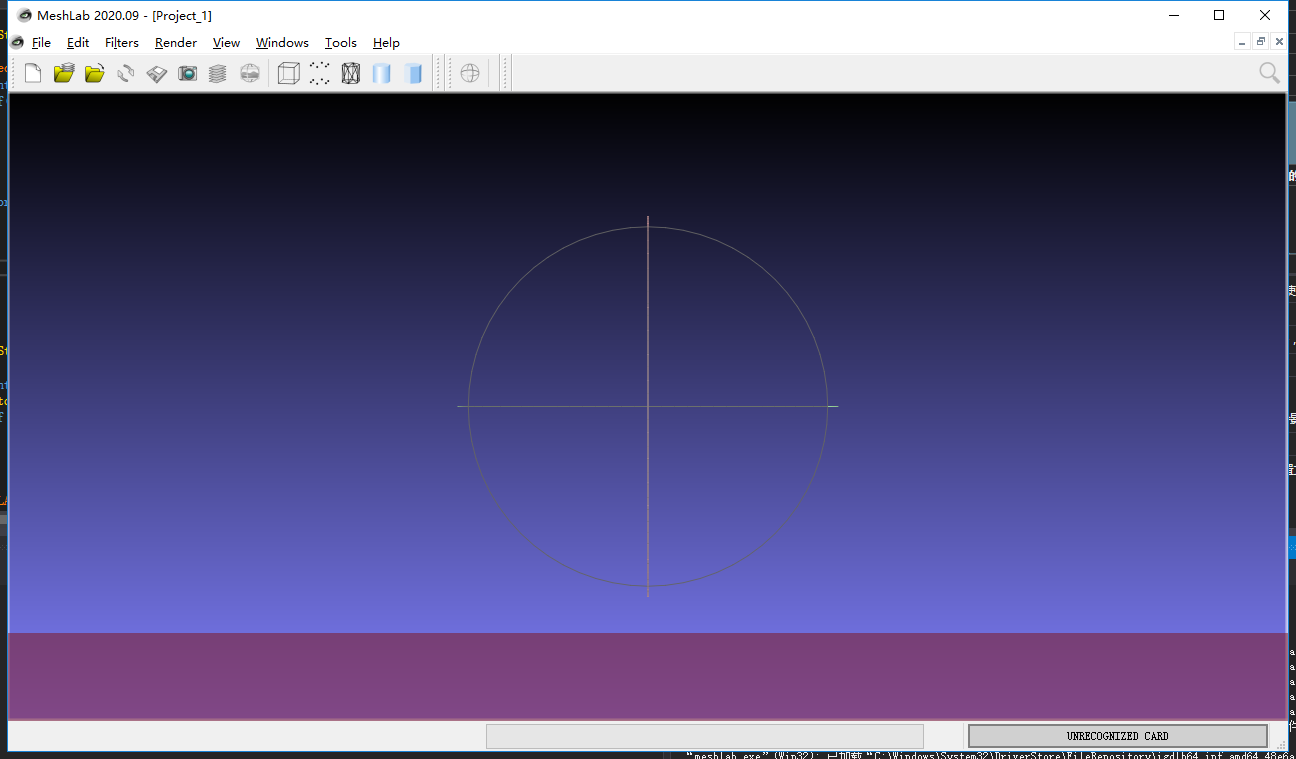Save the current project
This screenshot has height=759, width=1296.
coord(156,72)
